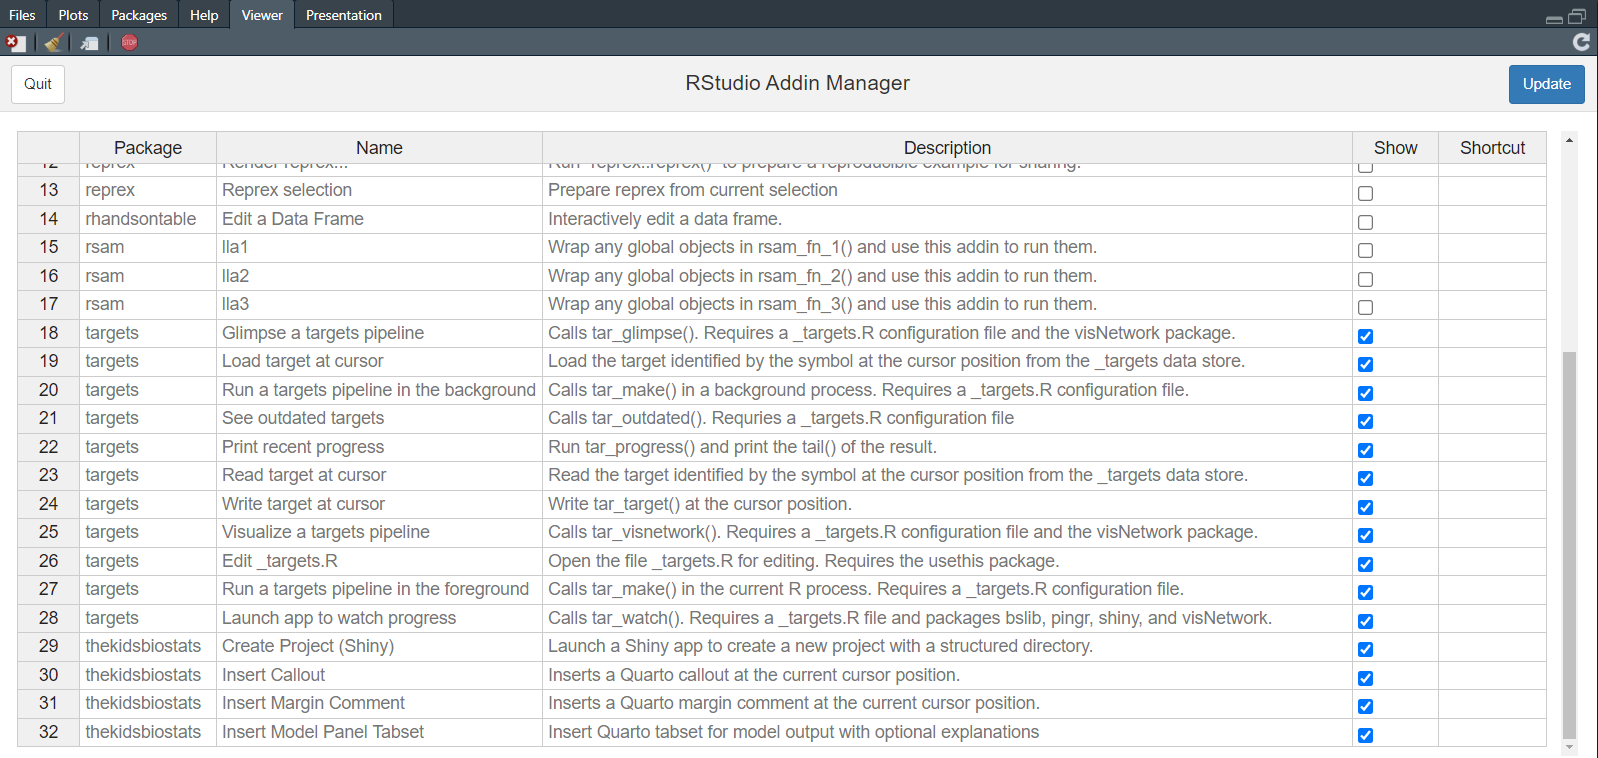This screenshot has height=758, width=1598.
Task: Select the 'Run a targets pipeline in the background' cell
Action: coord(379,390)
